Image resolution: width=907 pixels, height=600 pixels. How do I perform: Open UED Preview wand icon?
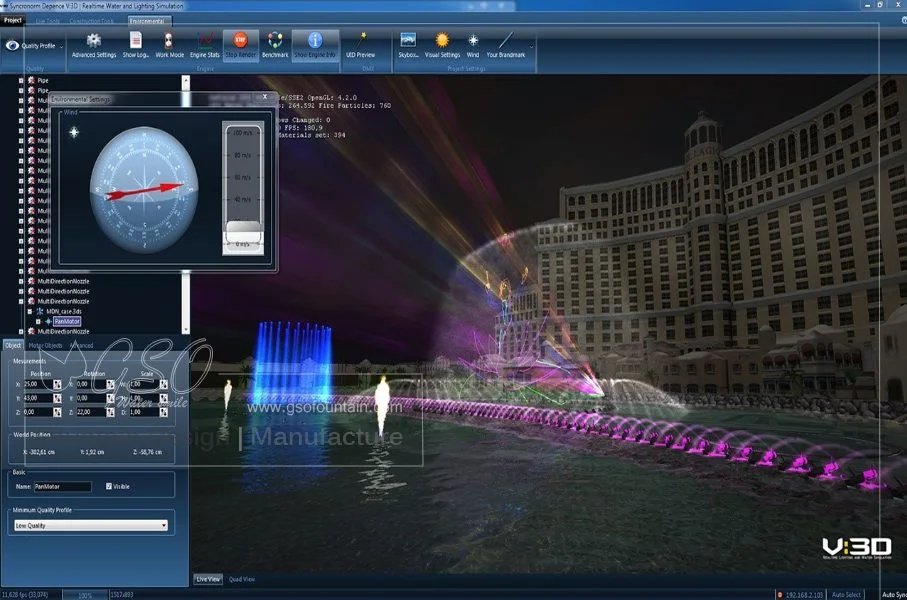pyautogui.click(x=361, y=40)
